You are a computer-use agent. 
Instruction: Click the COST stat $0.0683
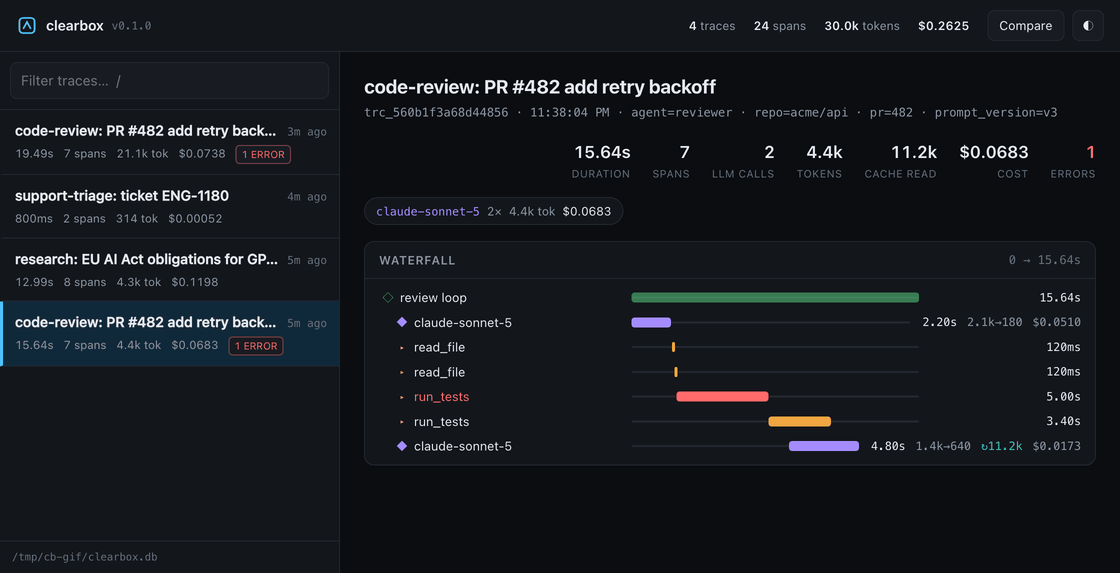[x=994, y=161]
